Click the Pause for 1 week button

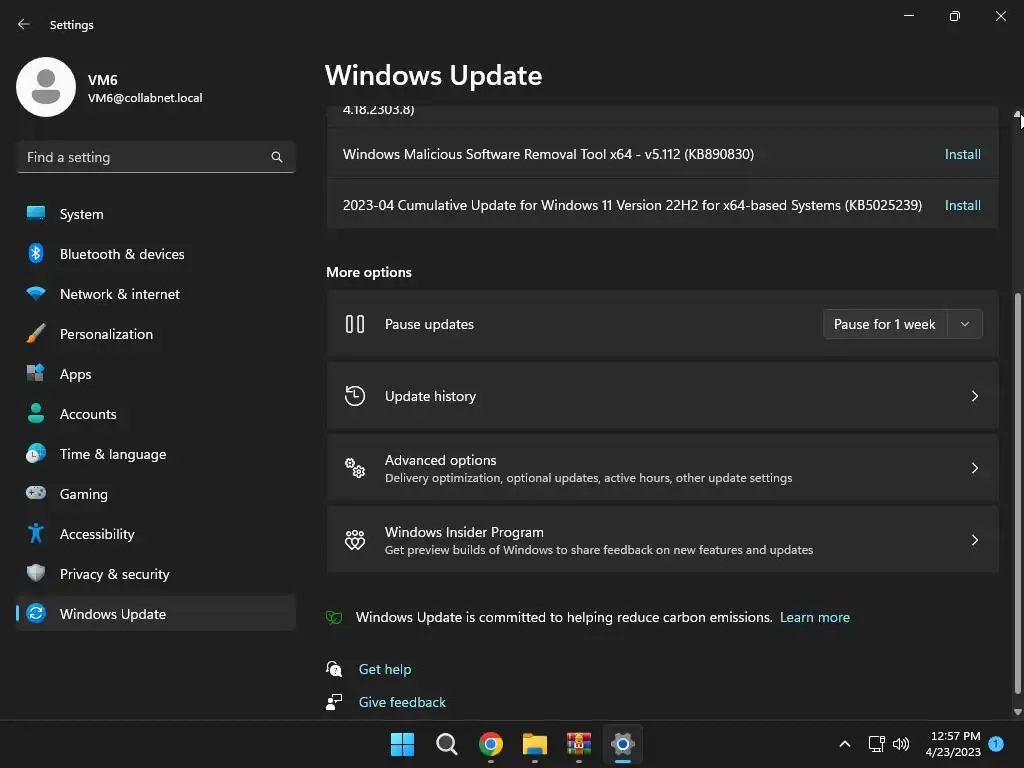[885, 324]
